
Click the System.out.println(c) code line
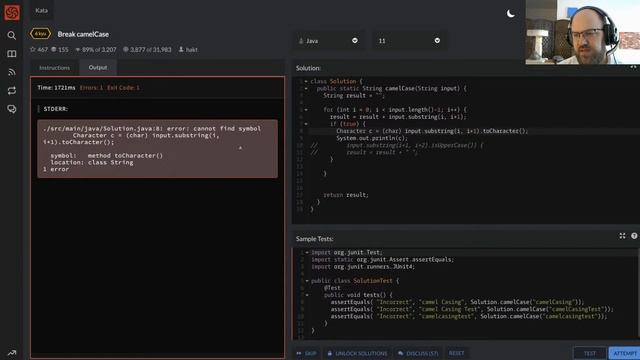[x=372, y=138]
